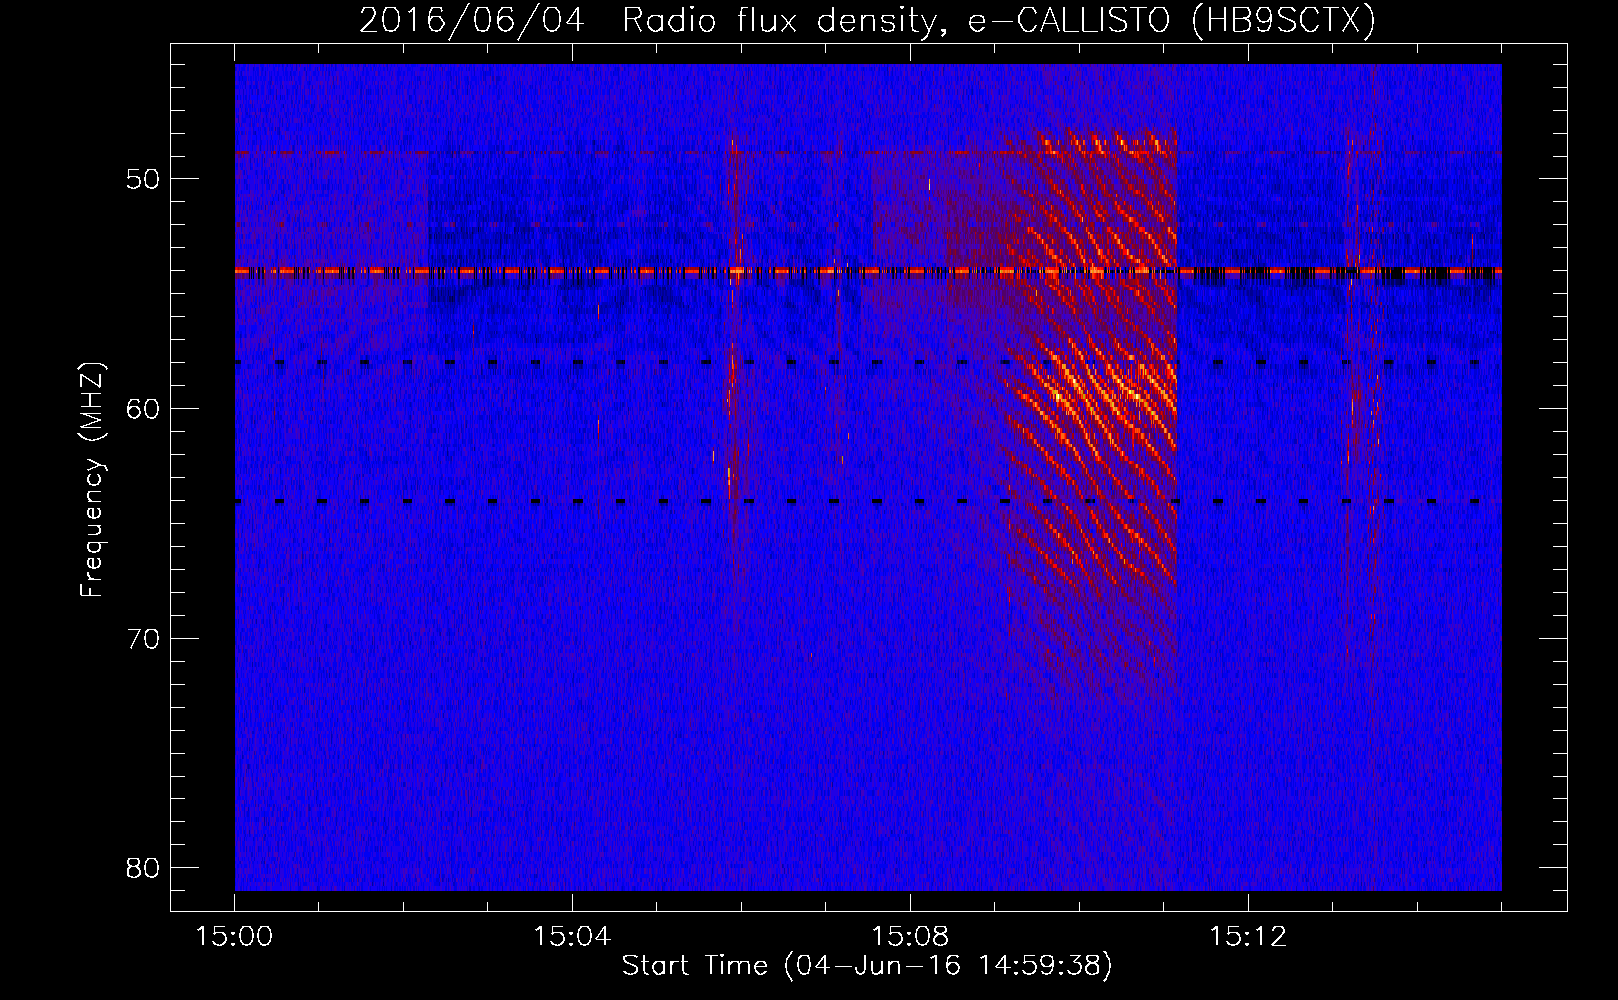
Task: Click the horizontal red interference line at 54 MHz
Action: pos(868,271)
